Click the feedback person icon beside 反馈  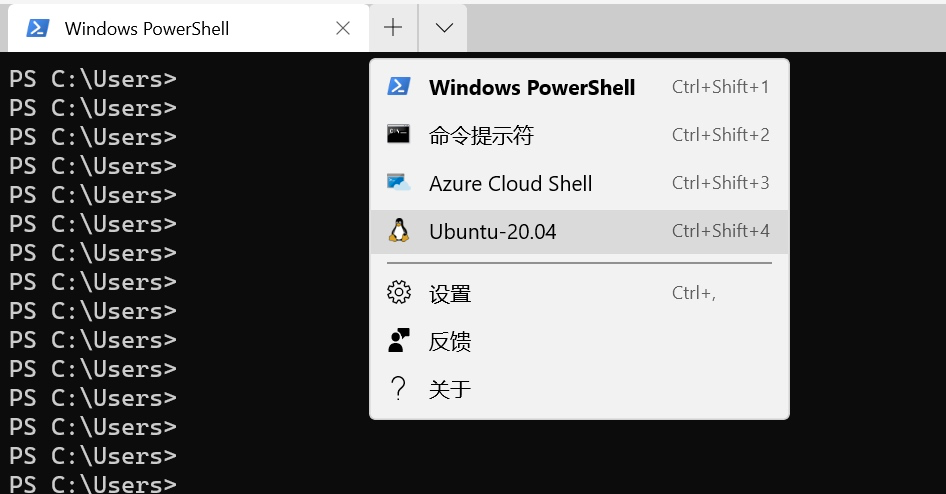click(x=399, y=341)
